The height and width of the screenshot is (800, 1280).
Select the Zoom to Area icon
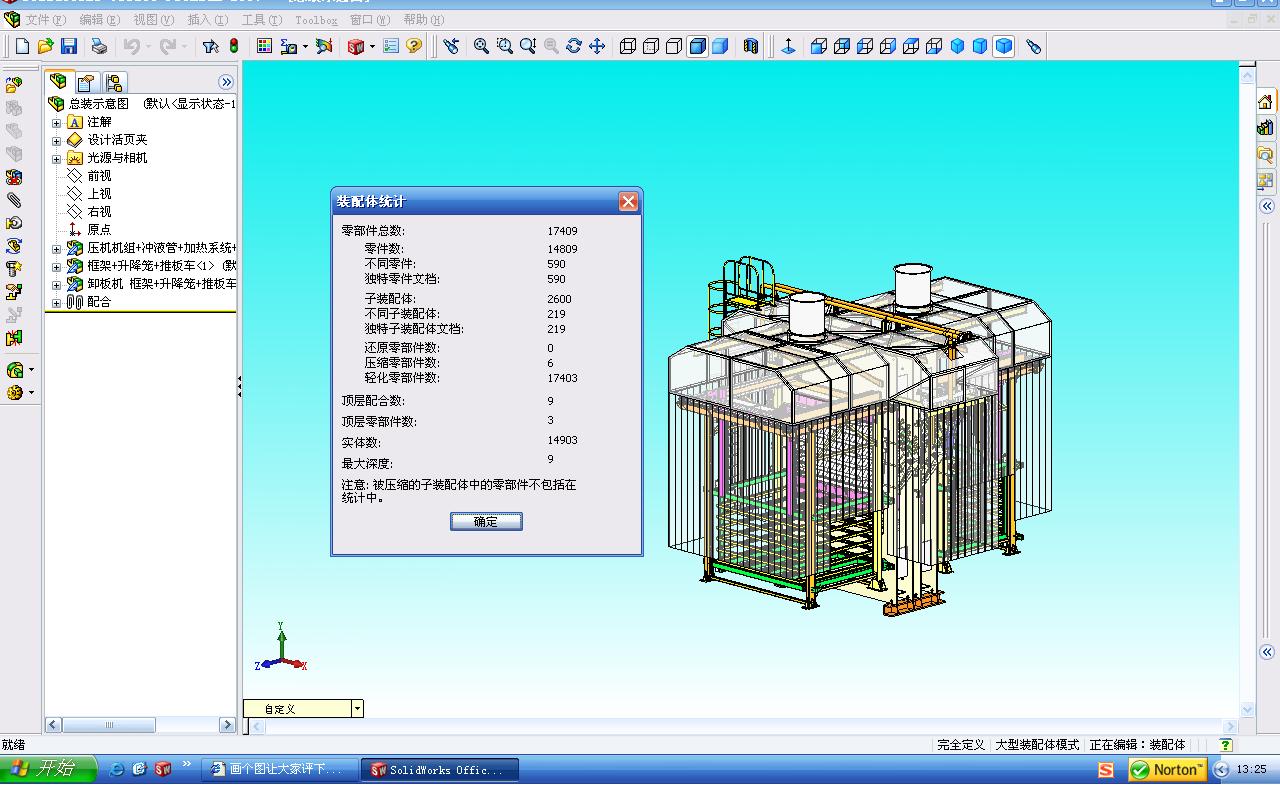pyautogui.click(x=505, y=46)
